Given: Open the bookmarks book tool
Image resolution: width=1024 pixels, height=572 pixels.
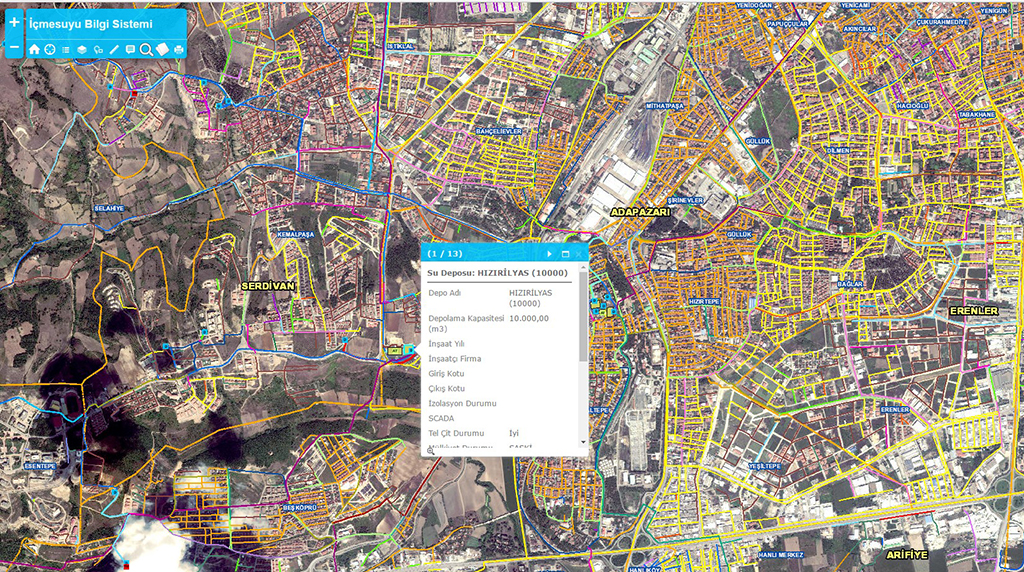Looking at the screenshot, I should [162, 49].
